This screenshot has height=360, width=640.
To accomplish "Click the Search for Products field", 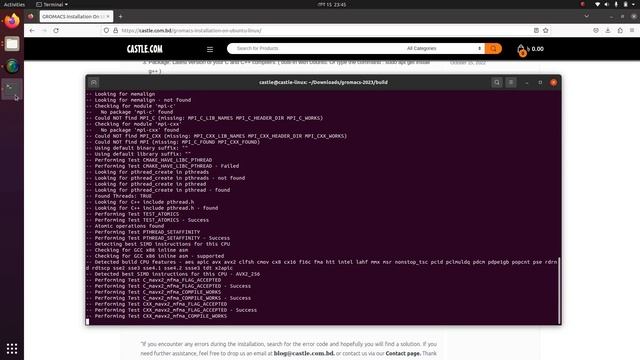I will pos(314,49).
